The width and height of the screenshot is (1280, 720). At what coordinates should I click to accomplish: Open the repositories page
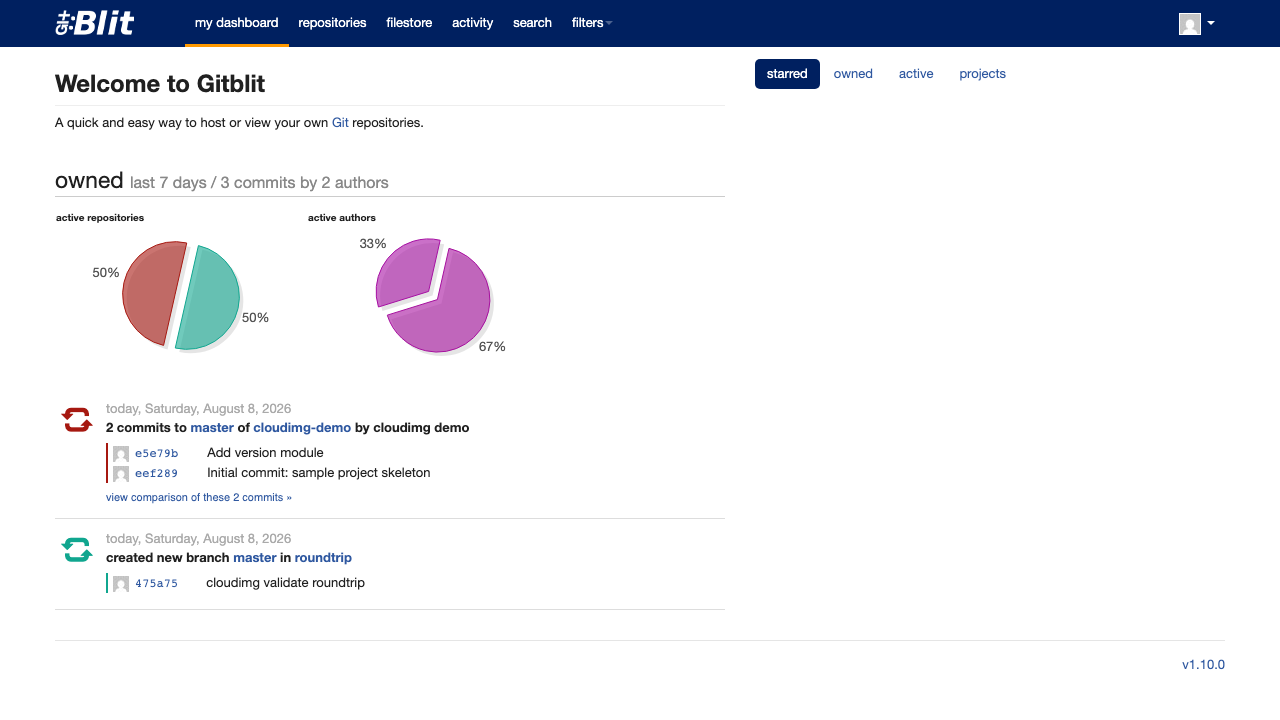(x=332, y=23)
